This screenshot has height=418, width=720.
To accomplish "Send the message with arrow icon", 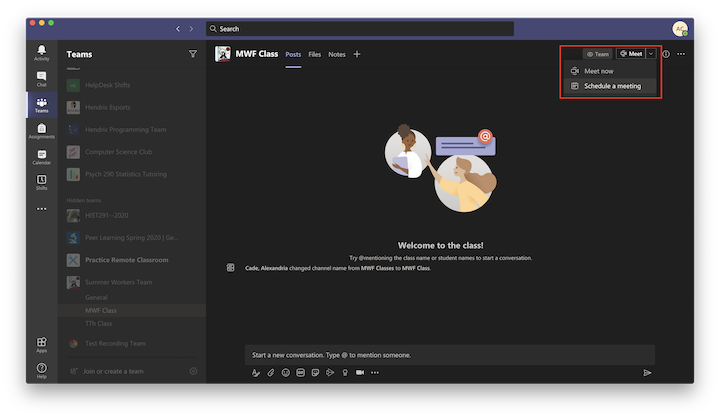I will tap(647, 373).
